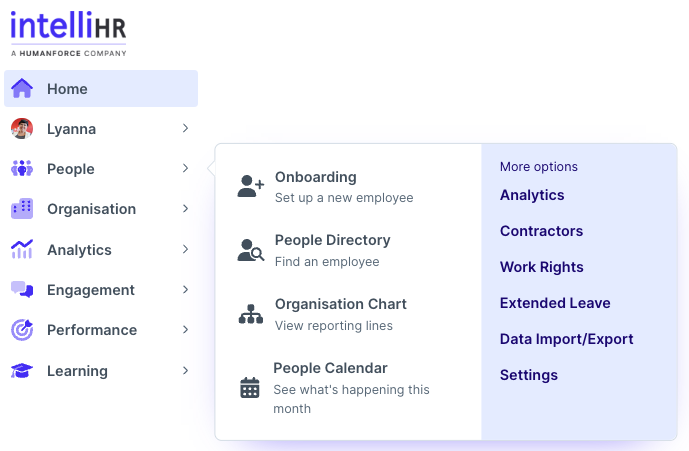This screenshot has width=689, height=451.
Task: Click Lyanna's profile avatar
Action: click(x=22, y=129)
